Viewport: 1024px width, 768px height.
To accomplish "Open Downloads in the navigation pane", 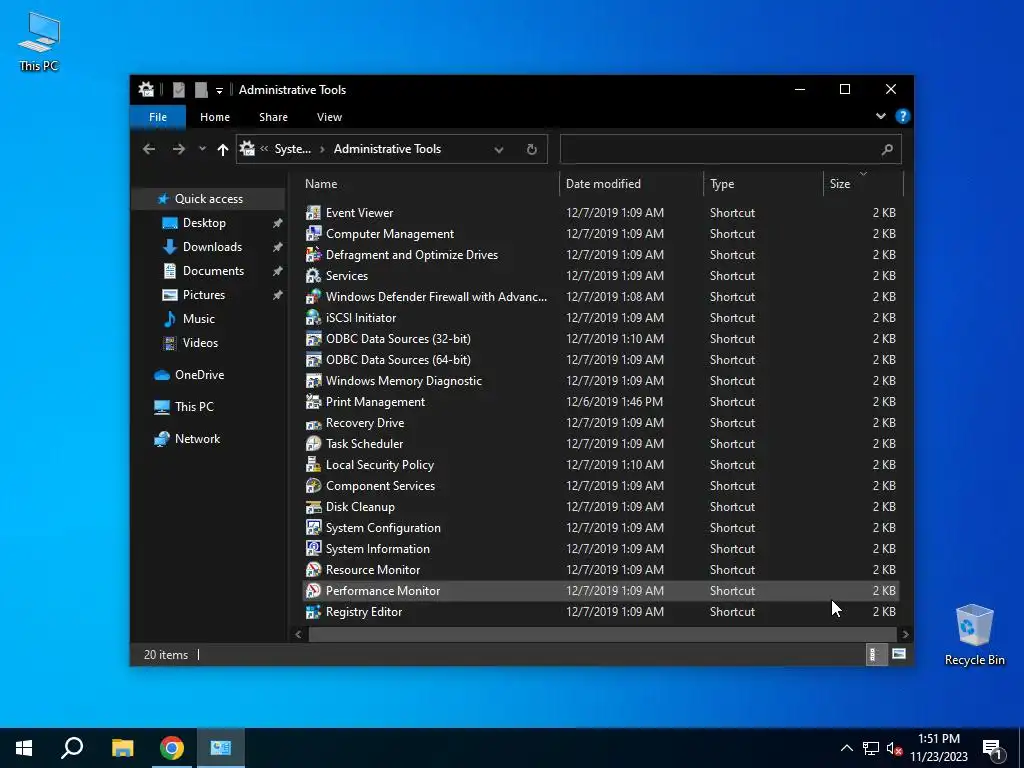I will [x=212, y=247].
